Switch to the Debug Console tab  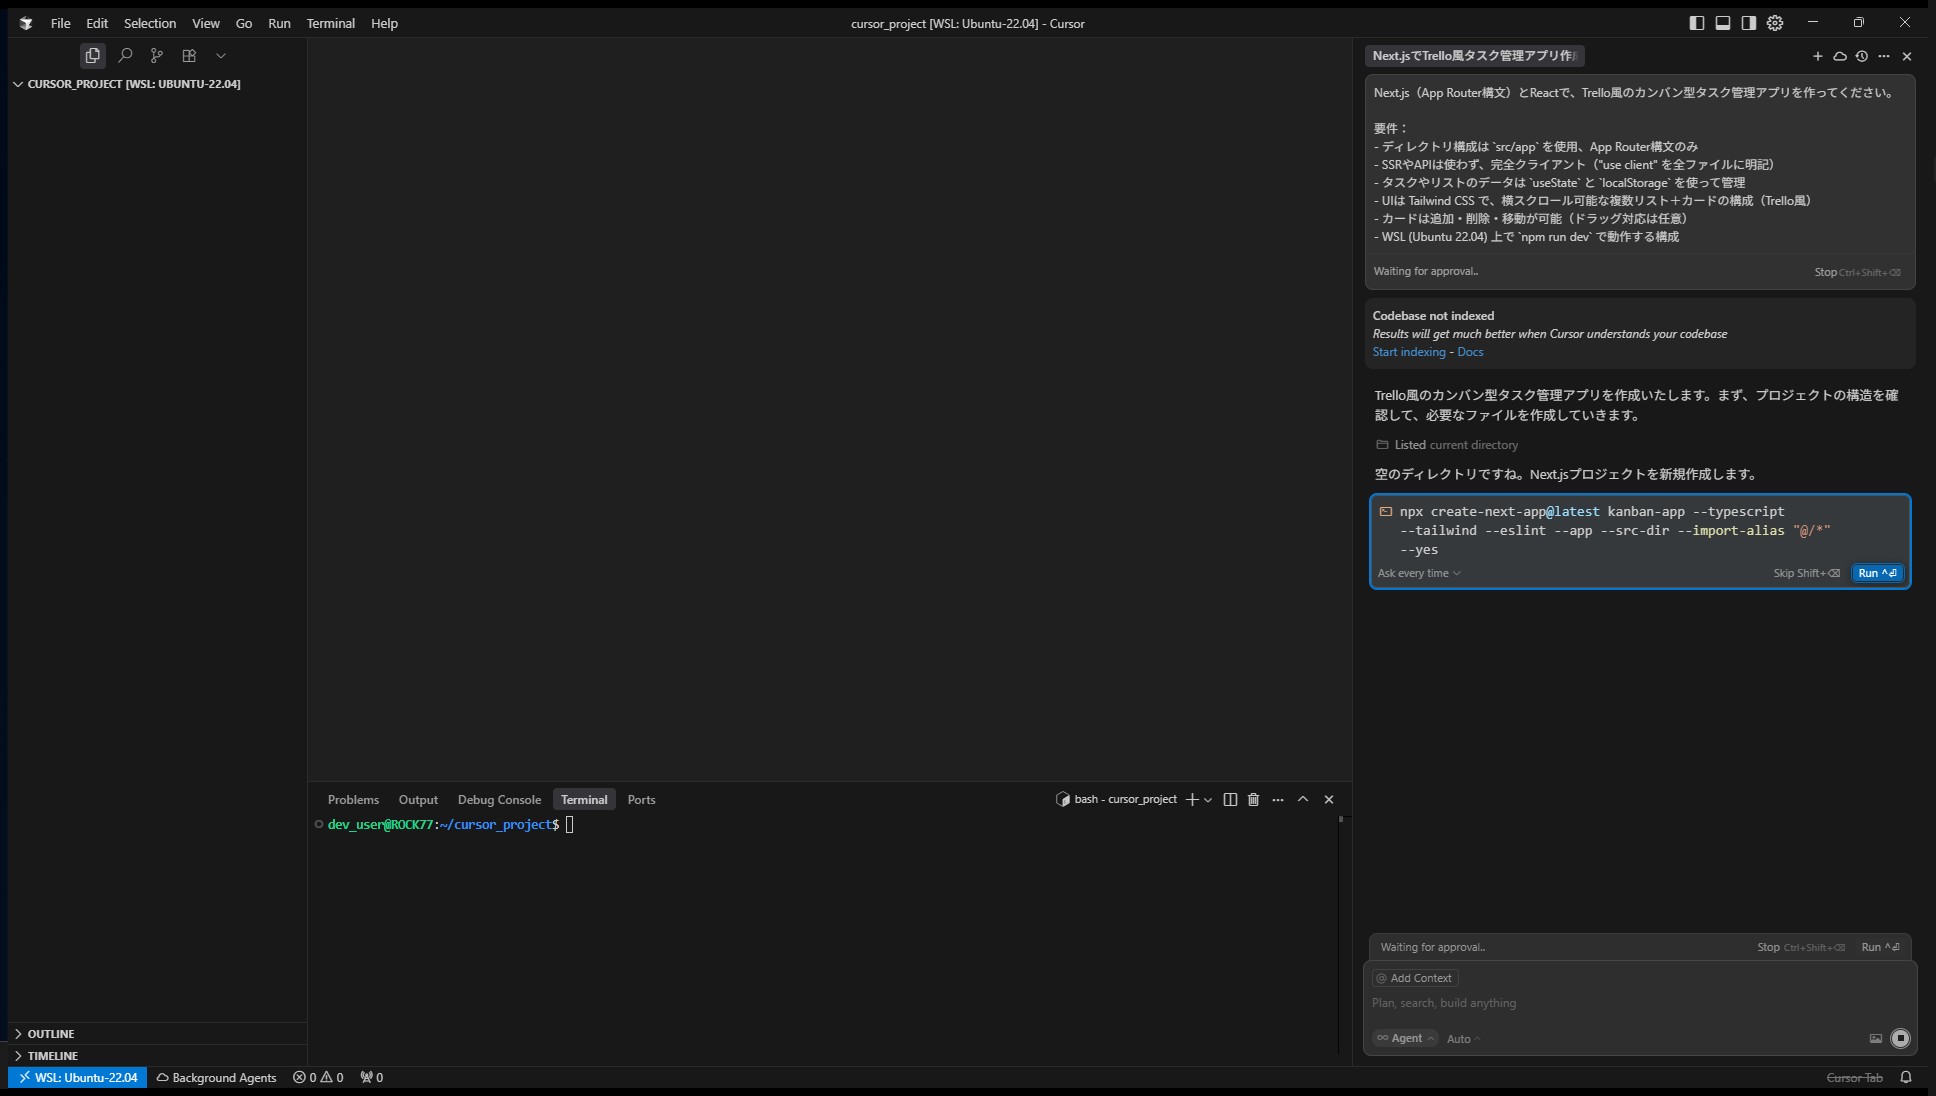pyautogui.click(x=499, y=800)
